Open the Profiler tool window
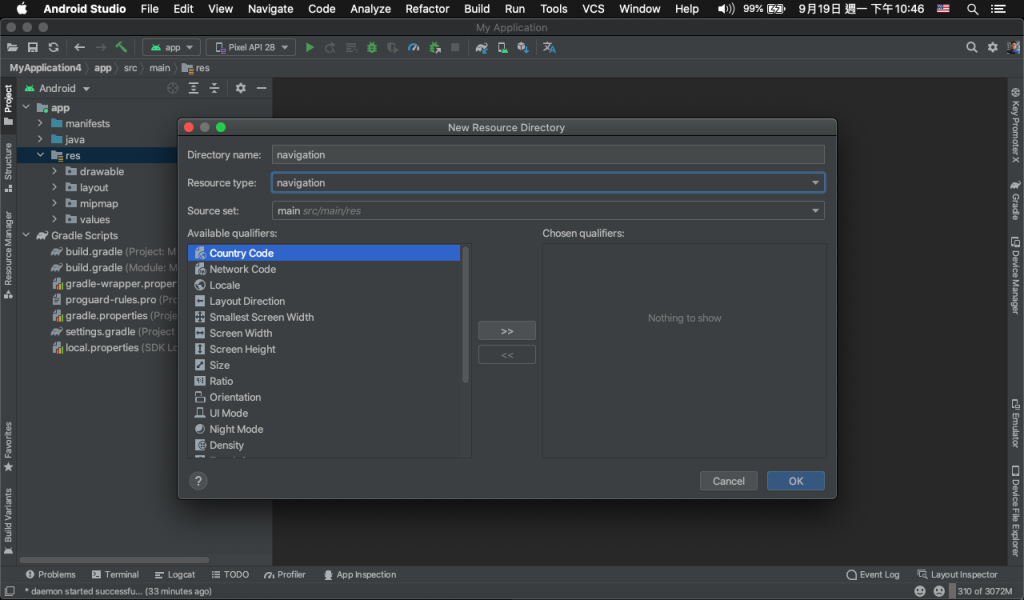The image size is (1024, 600). point(285,575)
